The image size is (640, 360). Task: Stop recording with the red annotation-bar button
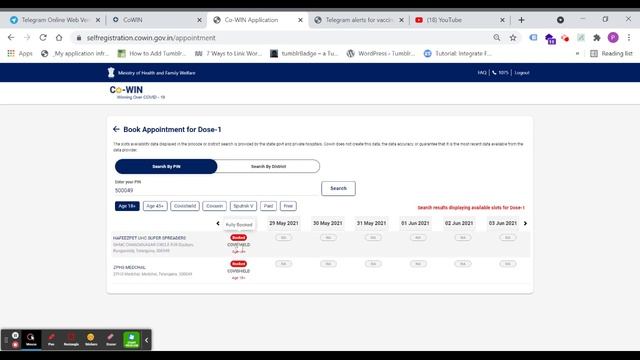coord(15,345)
